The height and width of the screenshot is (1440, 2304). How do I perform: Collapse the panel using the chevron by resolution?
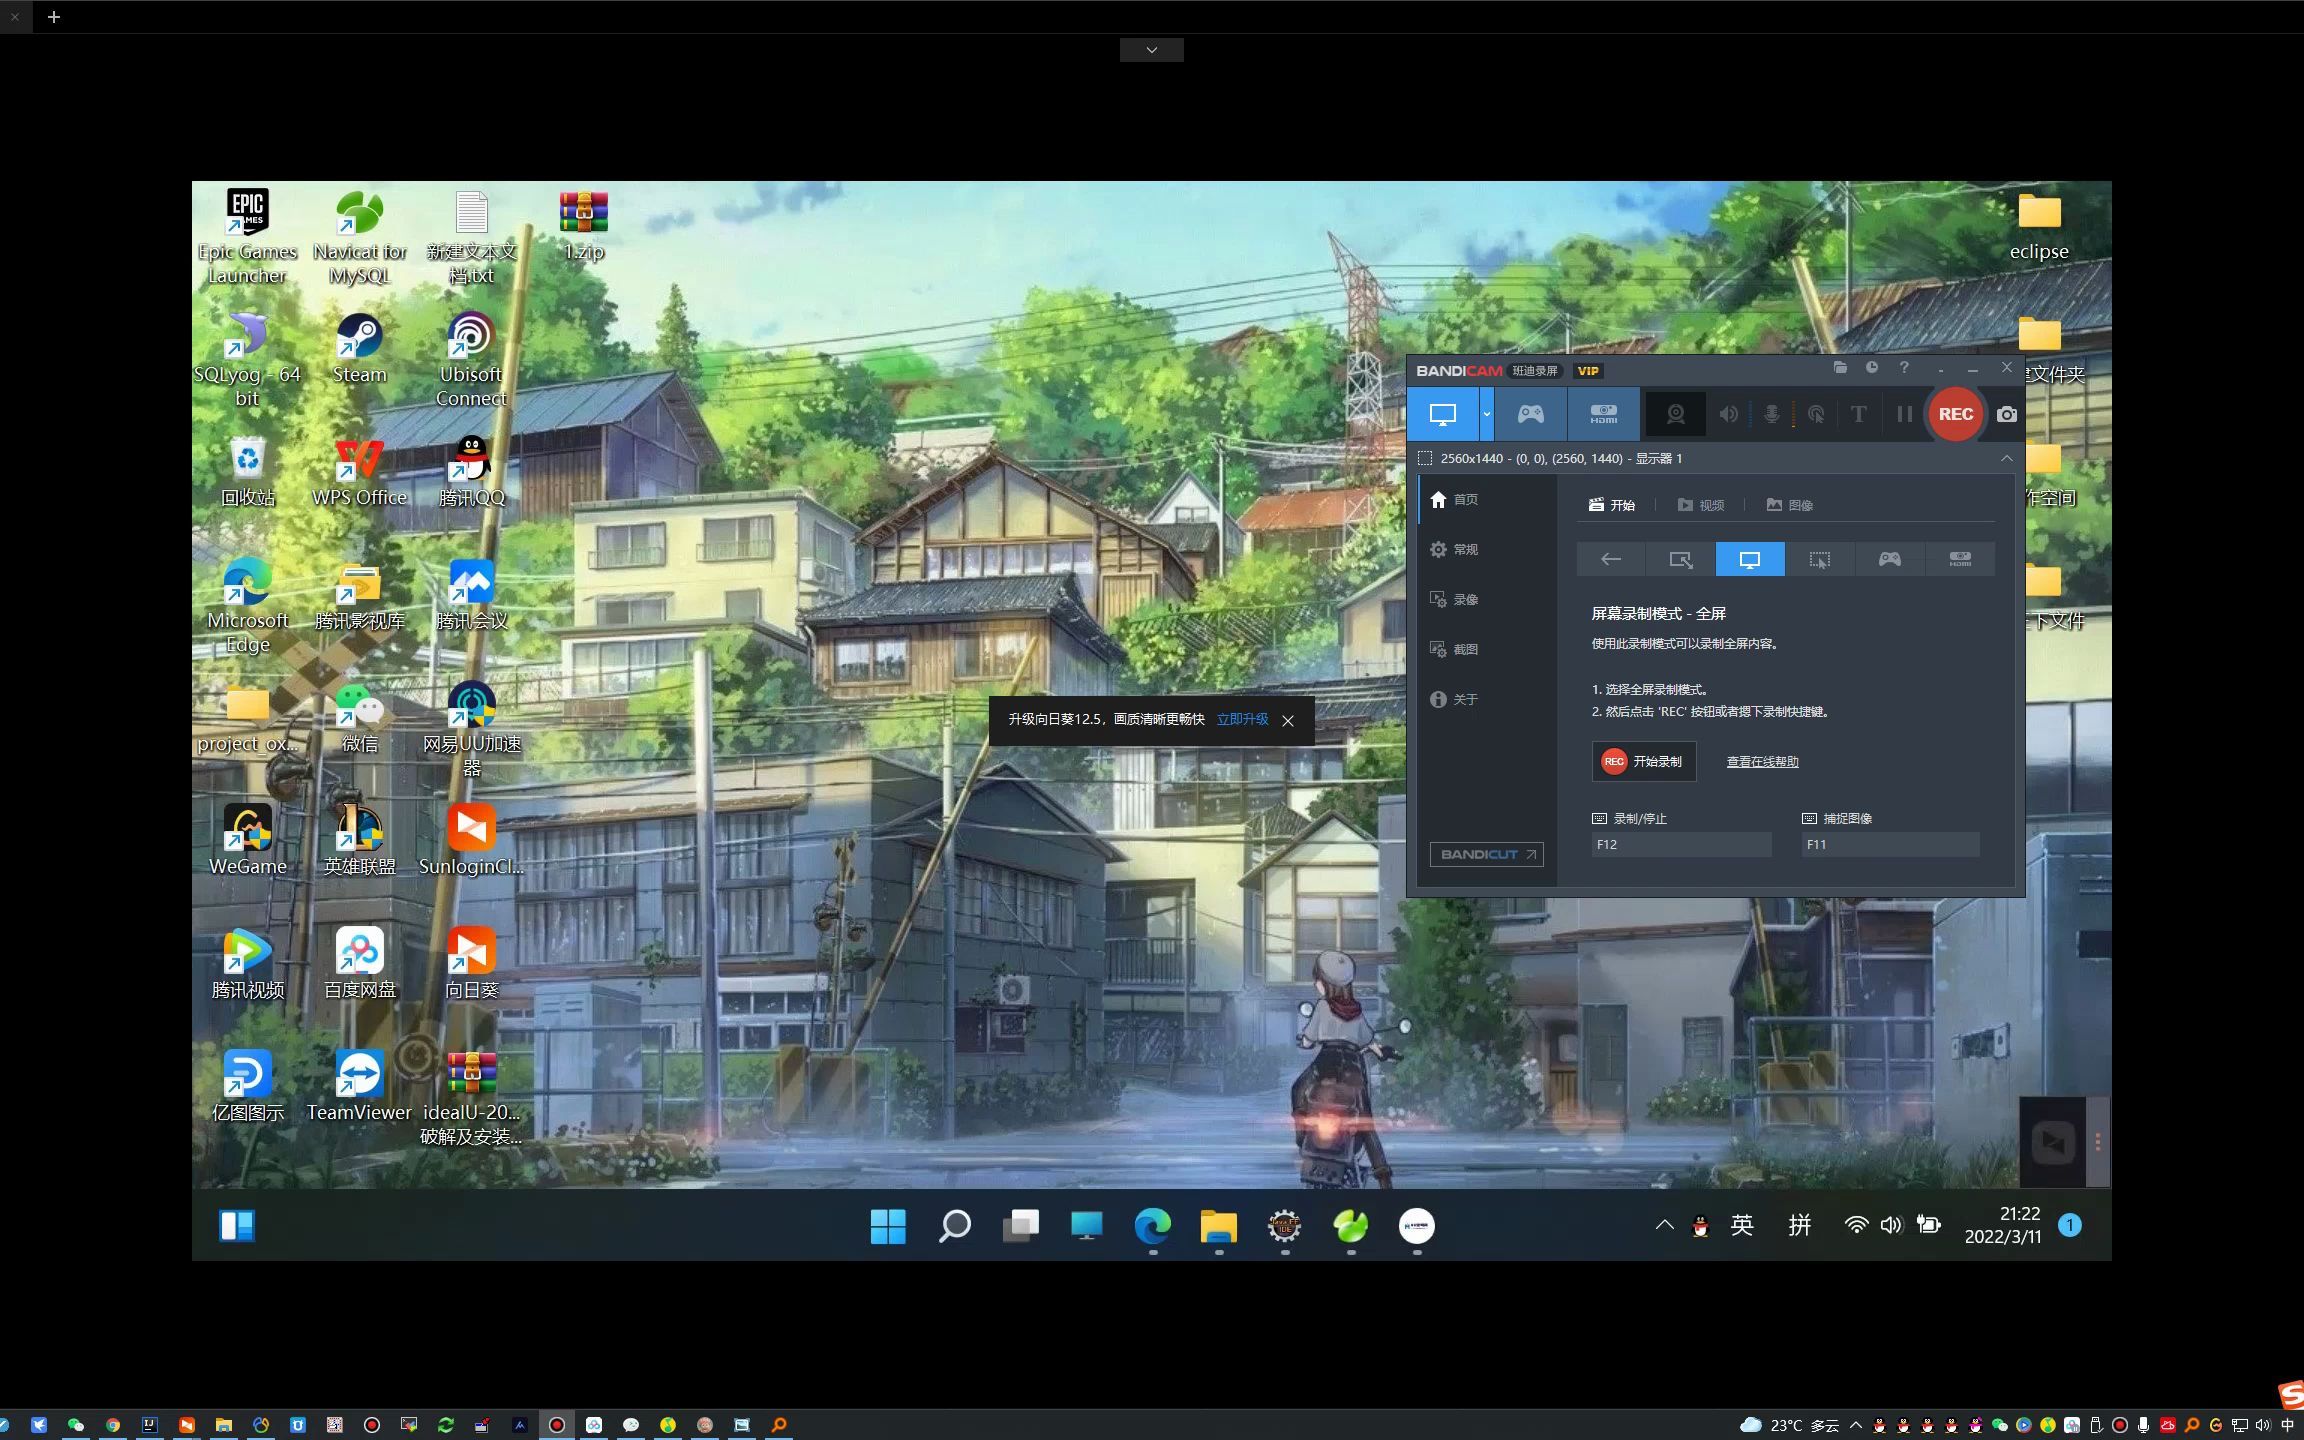tap(2006, 458)
